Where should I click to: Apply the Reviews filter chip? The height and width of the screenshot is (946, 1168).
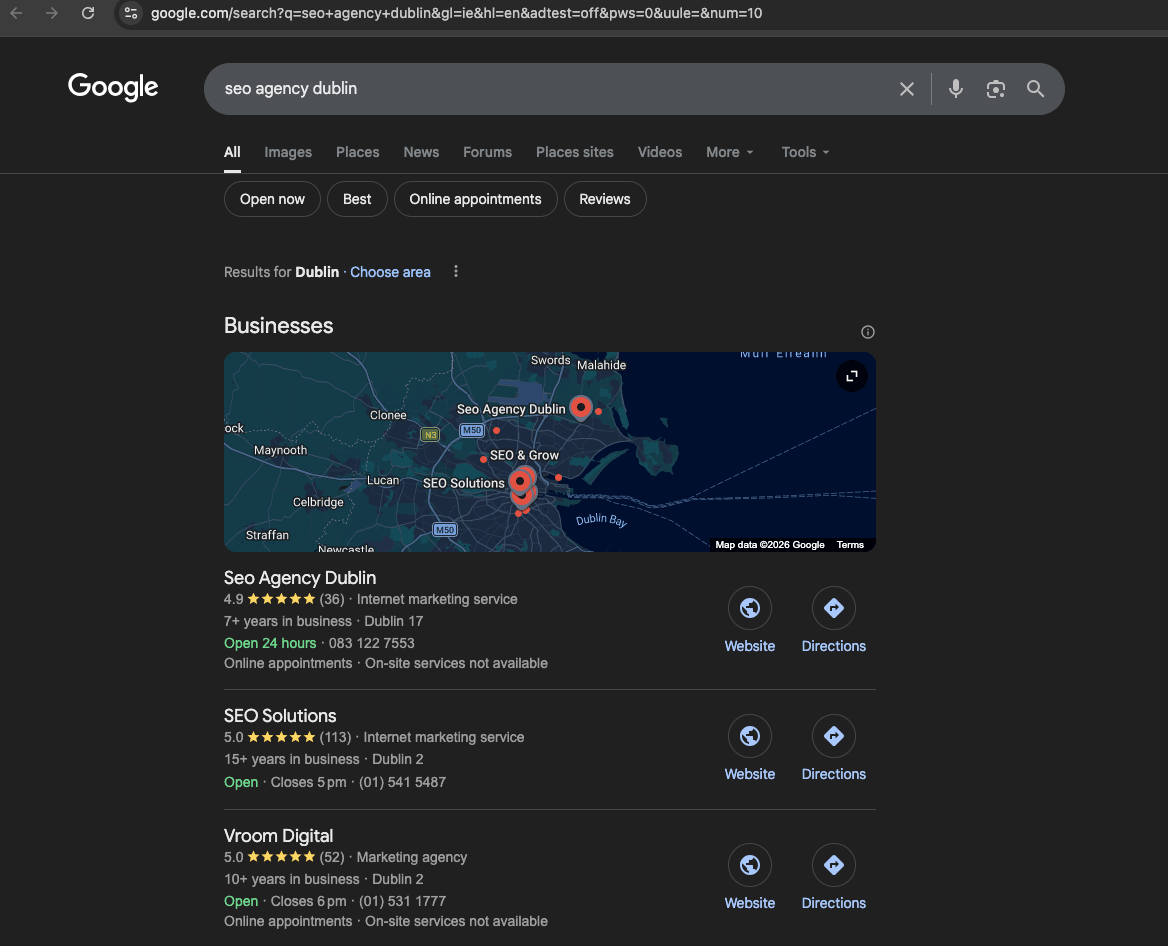point(605,199)
